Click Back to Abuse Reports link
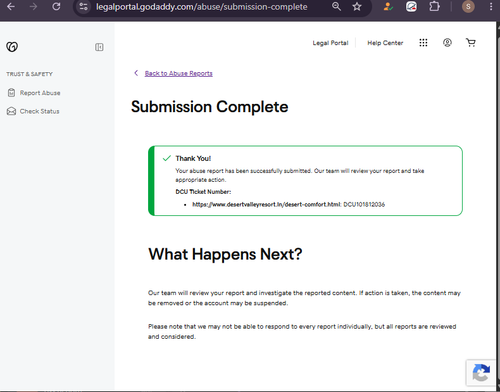500x392 pixels. 178,73
